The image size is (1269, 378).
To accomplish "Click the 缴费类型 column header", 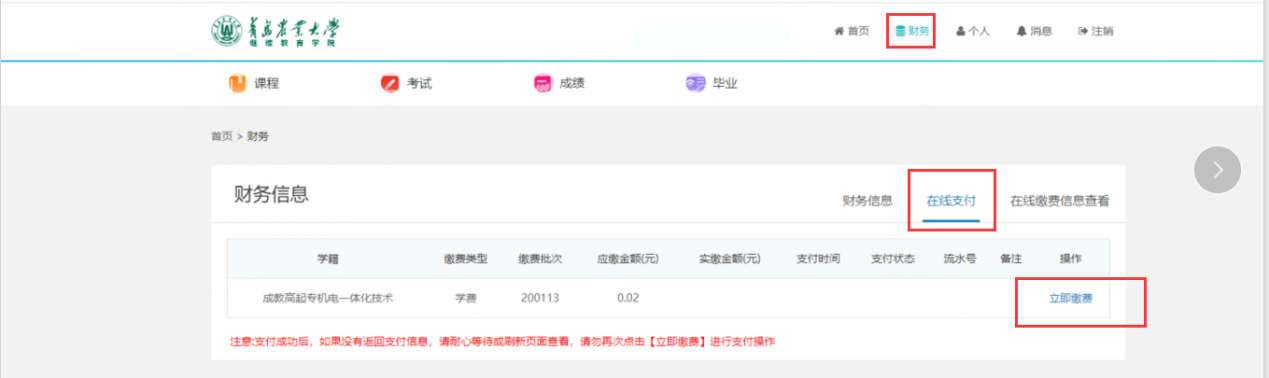I will click(465, 259).
